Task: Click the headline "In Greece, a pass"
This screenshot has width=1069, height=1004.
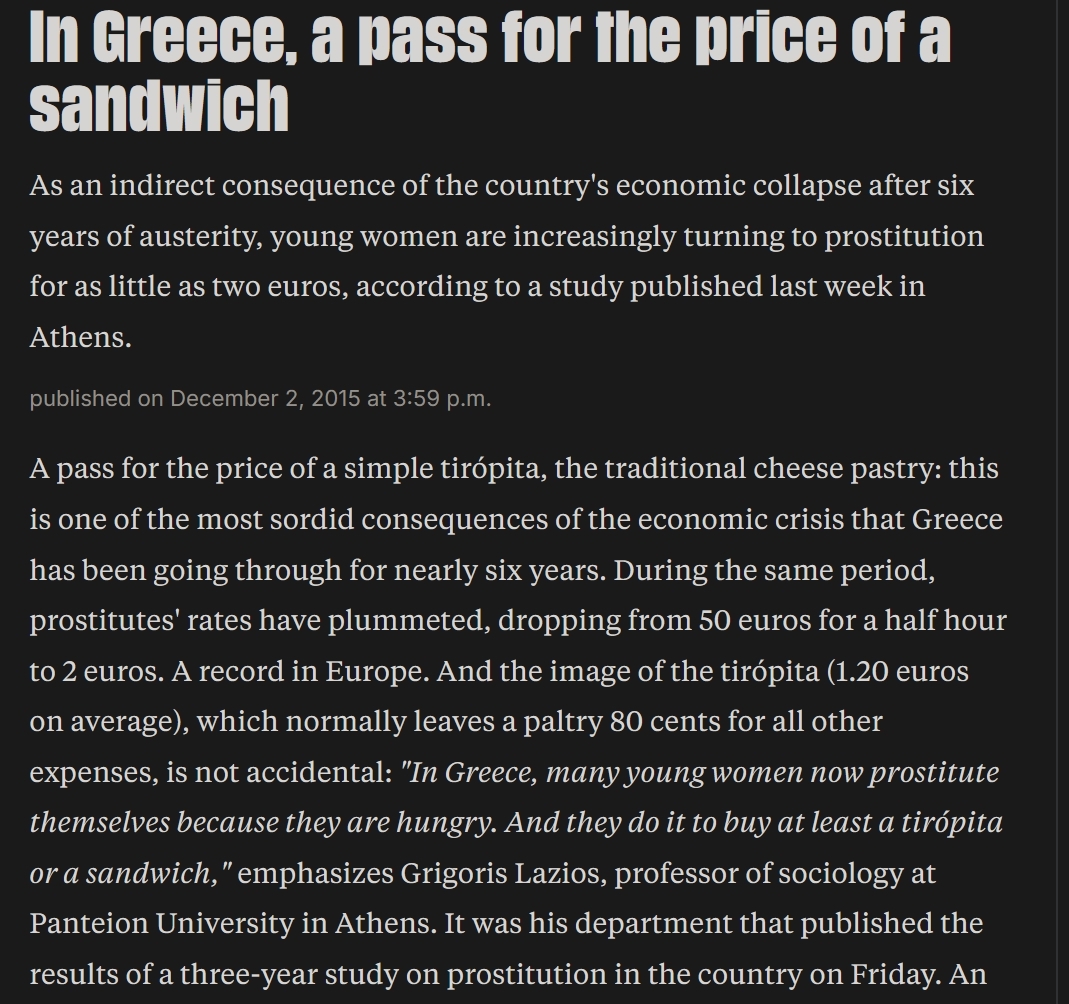Action: tap(258, 37)
